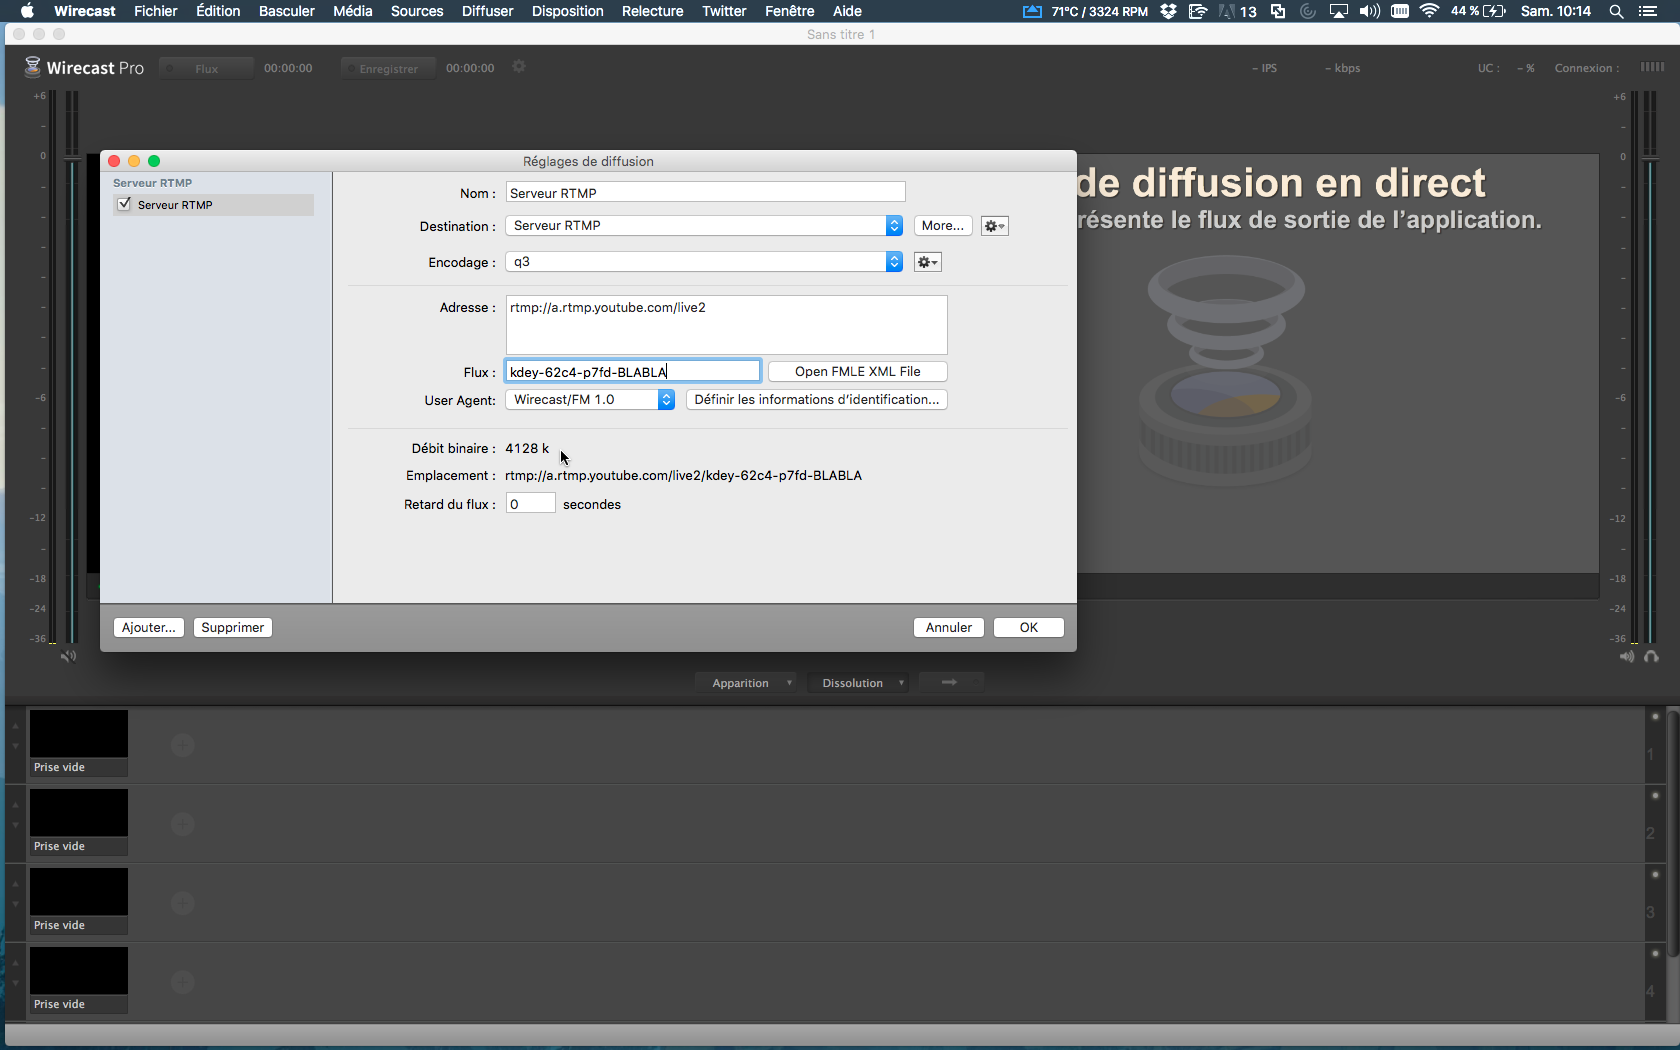Open the Diffuser menu
This screenshot has width=1680, height=1050.
tap(487, 11)
